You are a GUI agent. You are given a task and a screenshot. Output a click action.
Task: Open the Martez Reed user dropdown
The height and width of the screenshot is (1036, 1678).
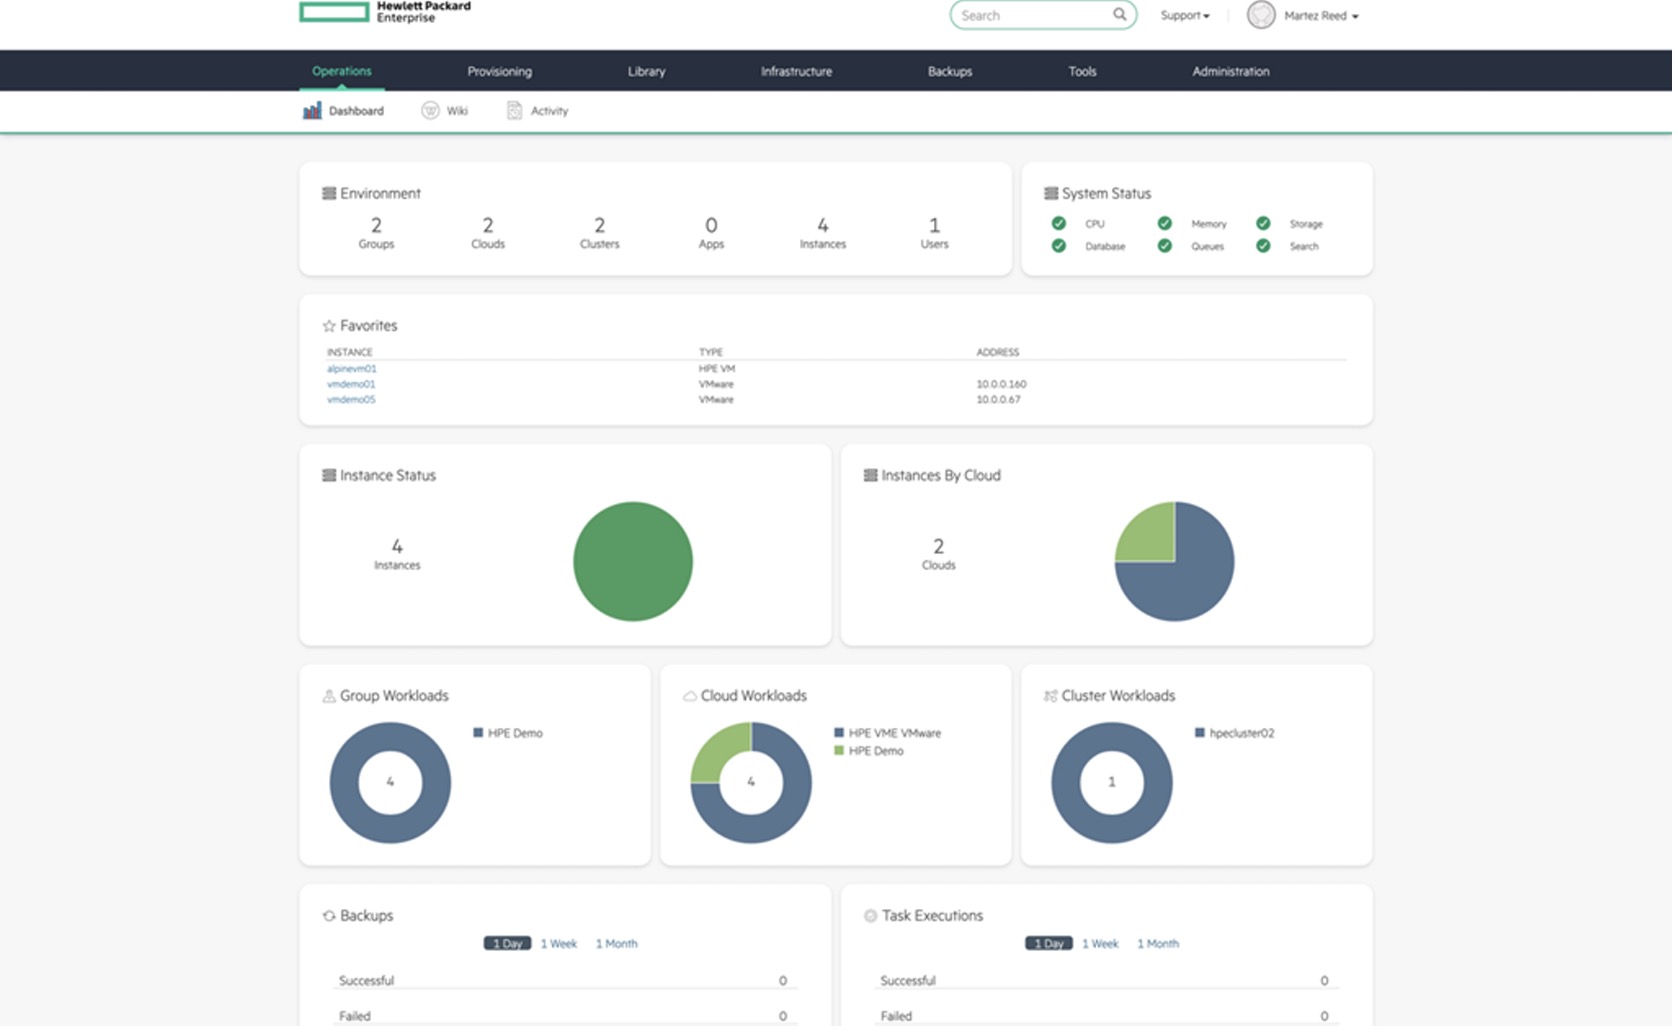pos(1321,16)
